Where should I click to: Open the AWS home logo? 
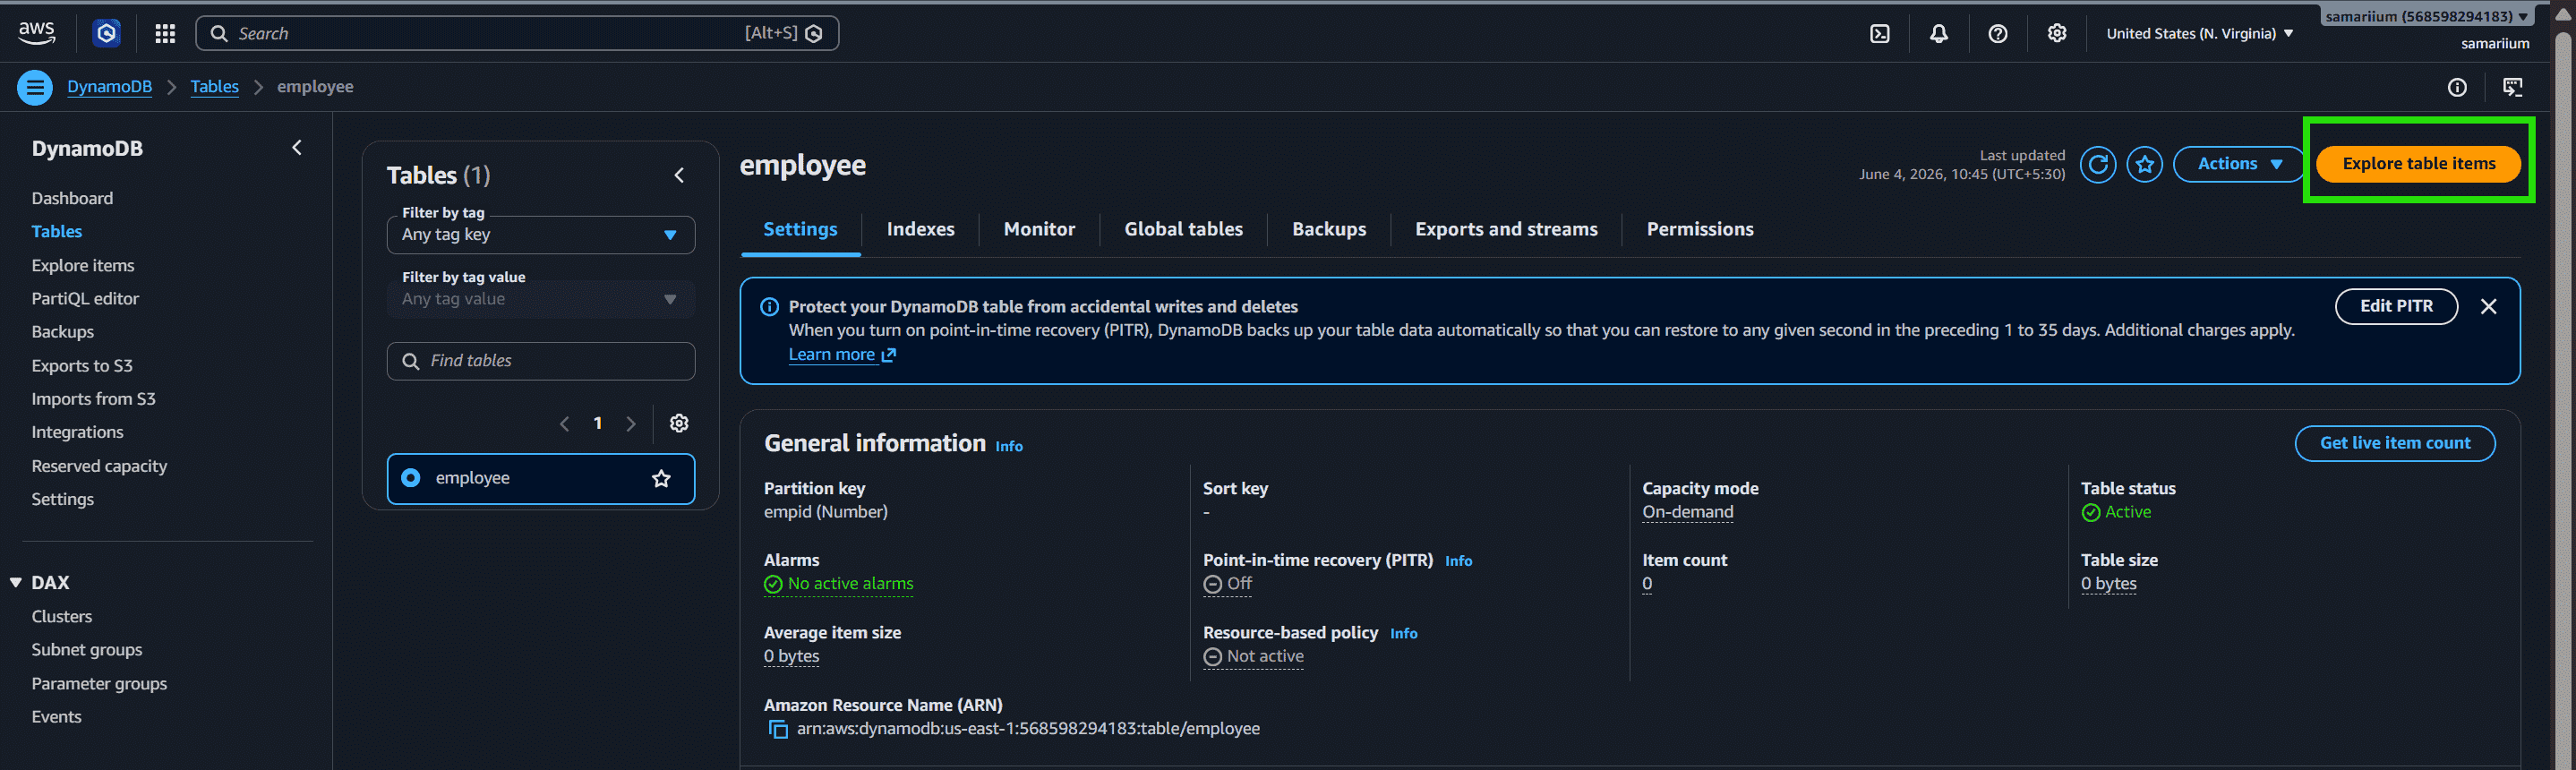click(x=36, y=33)
